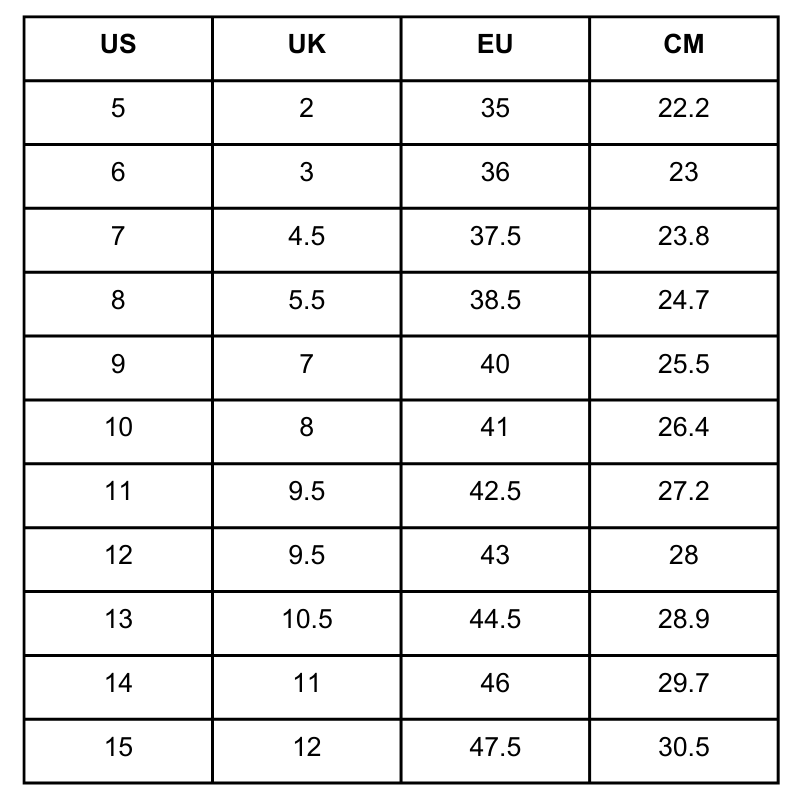Image resolution: width=800 pixels, height=800 pixels.
Task: Select the CM value 28 cell
Action: pos(684,560)
